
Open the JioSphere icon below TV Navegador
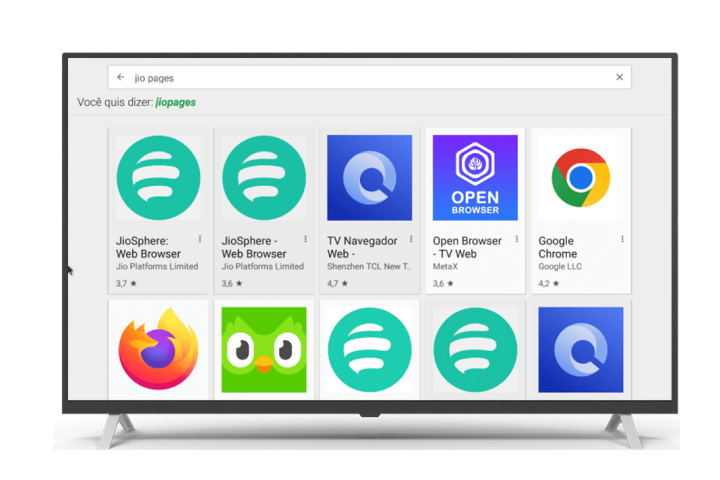click(370, 350)
